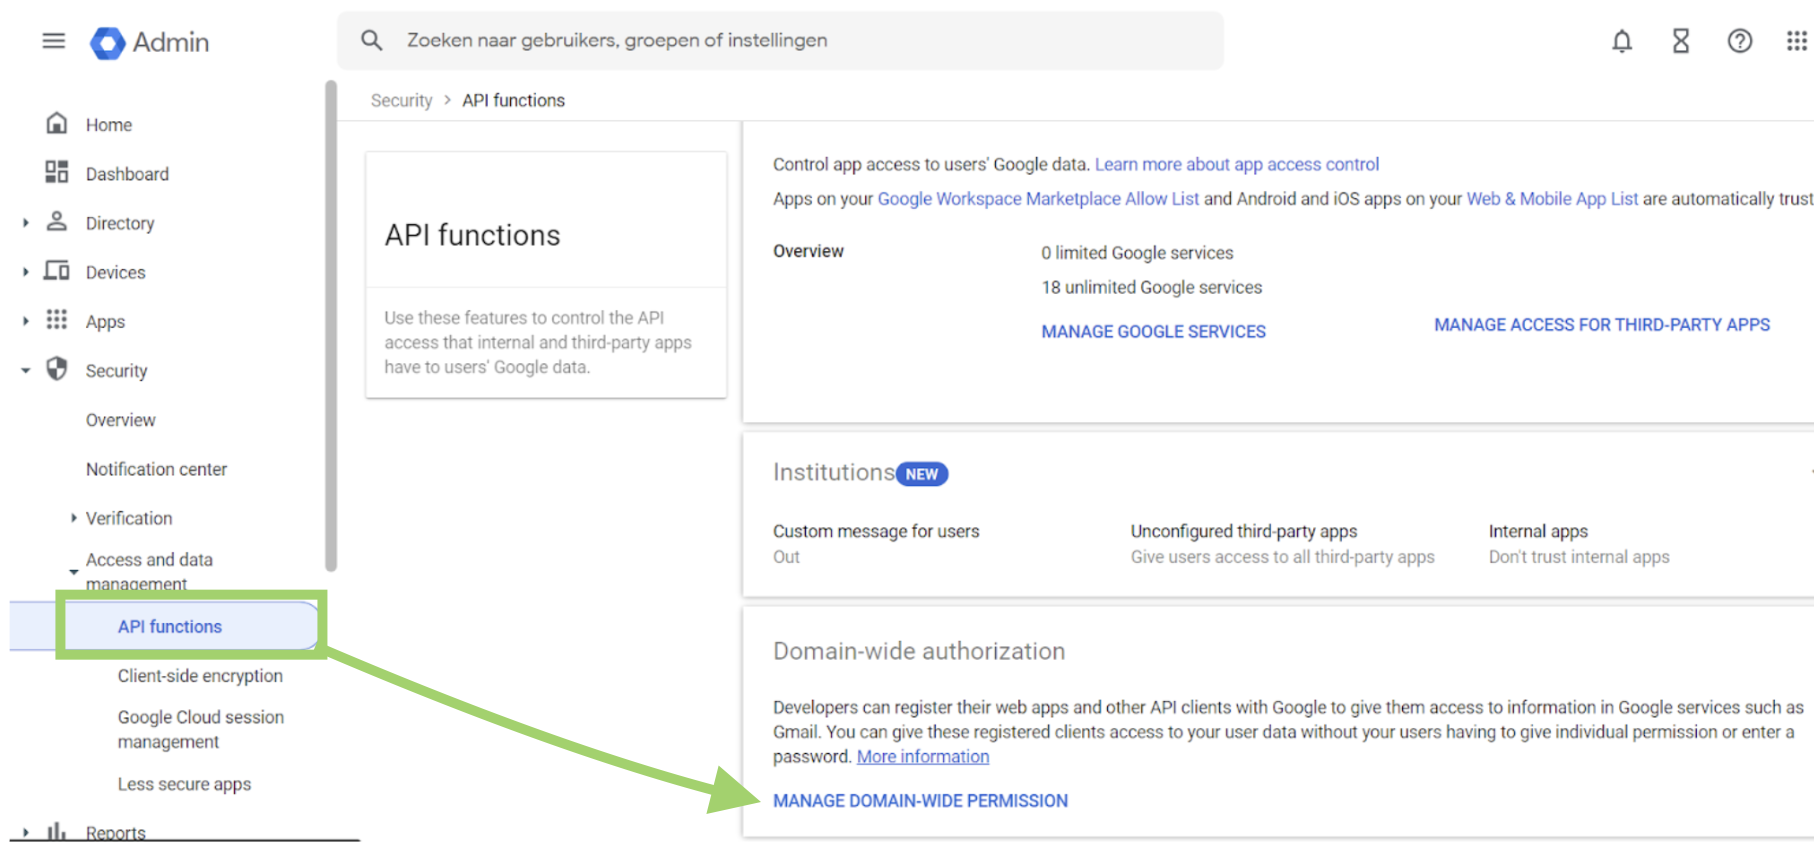Click the Home house icon
Image resolution: width=1814 pixels, height=858 pixels.
[x=57, y=123]
